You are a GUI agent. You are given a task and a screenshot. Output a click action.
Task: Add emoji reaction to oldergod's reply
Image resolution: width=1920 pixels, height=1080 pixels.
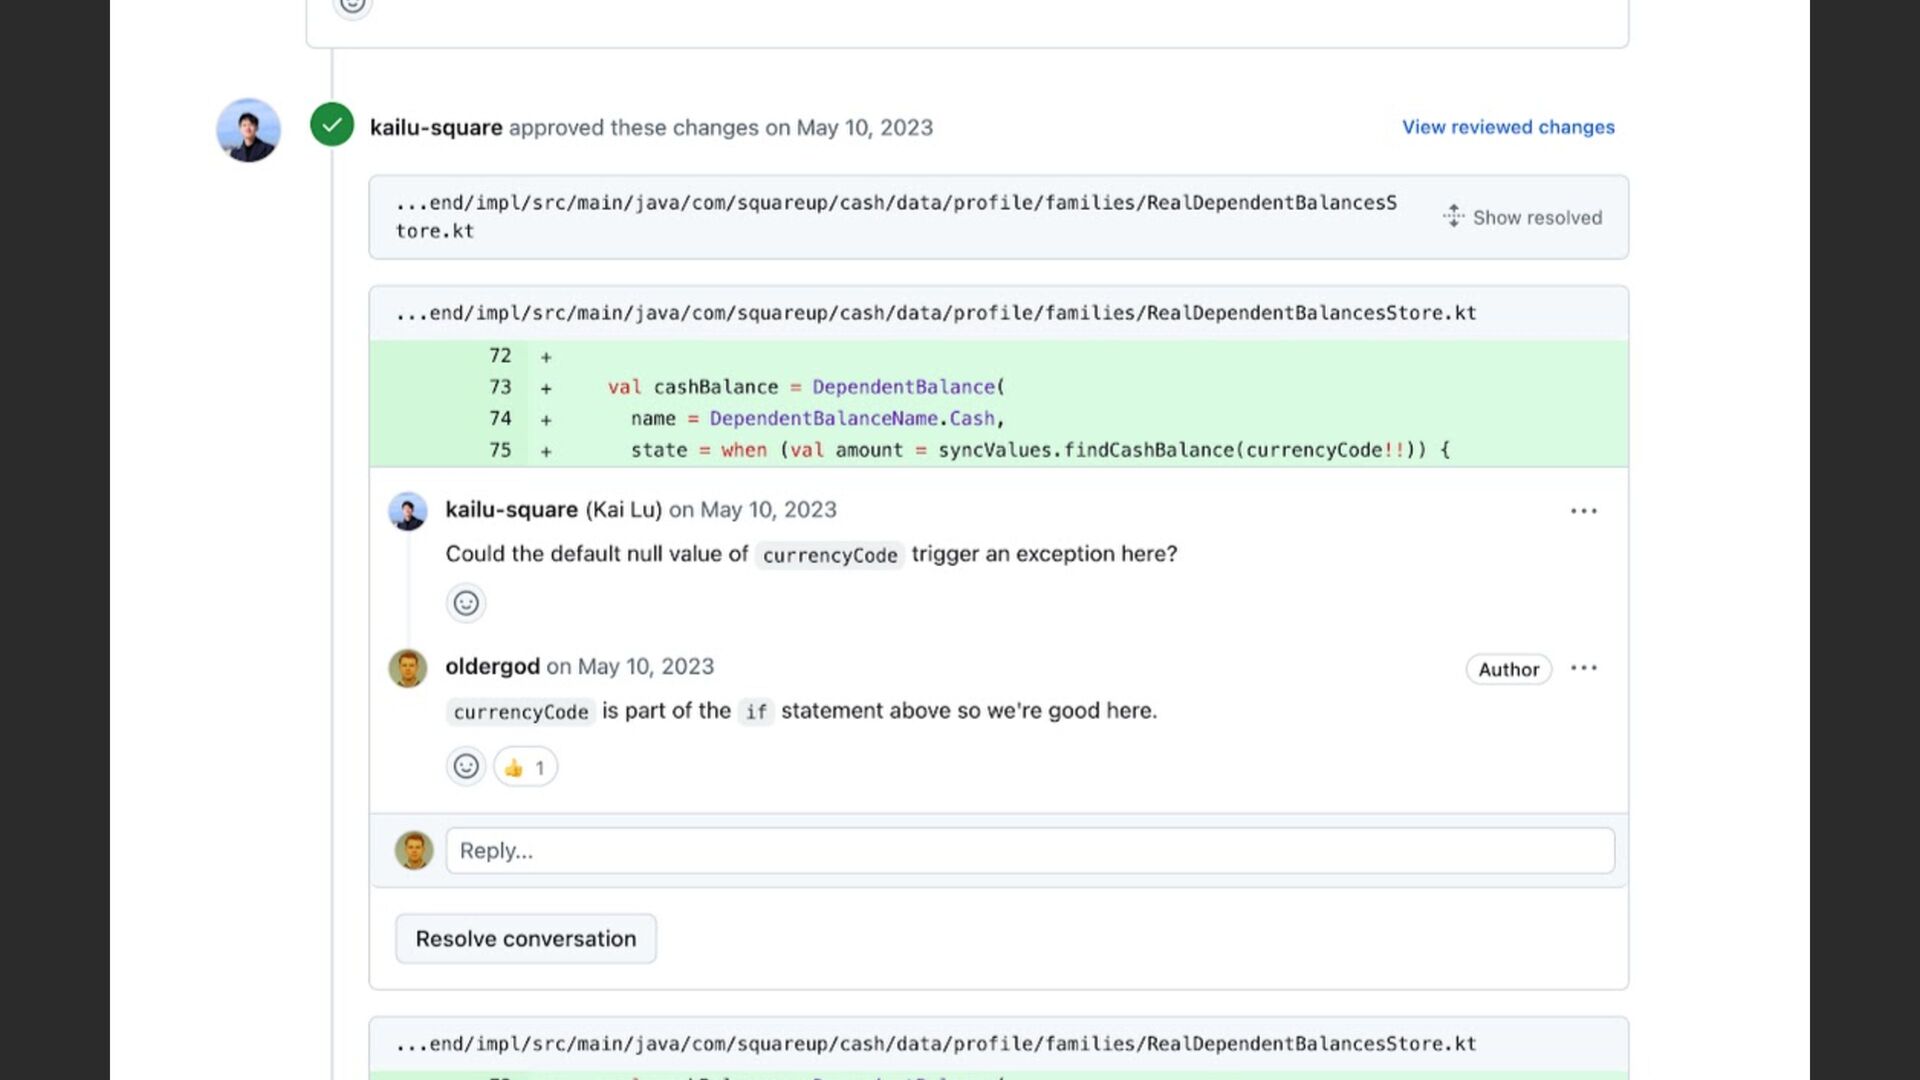pyautogui.click(x=466, y=767)
